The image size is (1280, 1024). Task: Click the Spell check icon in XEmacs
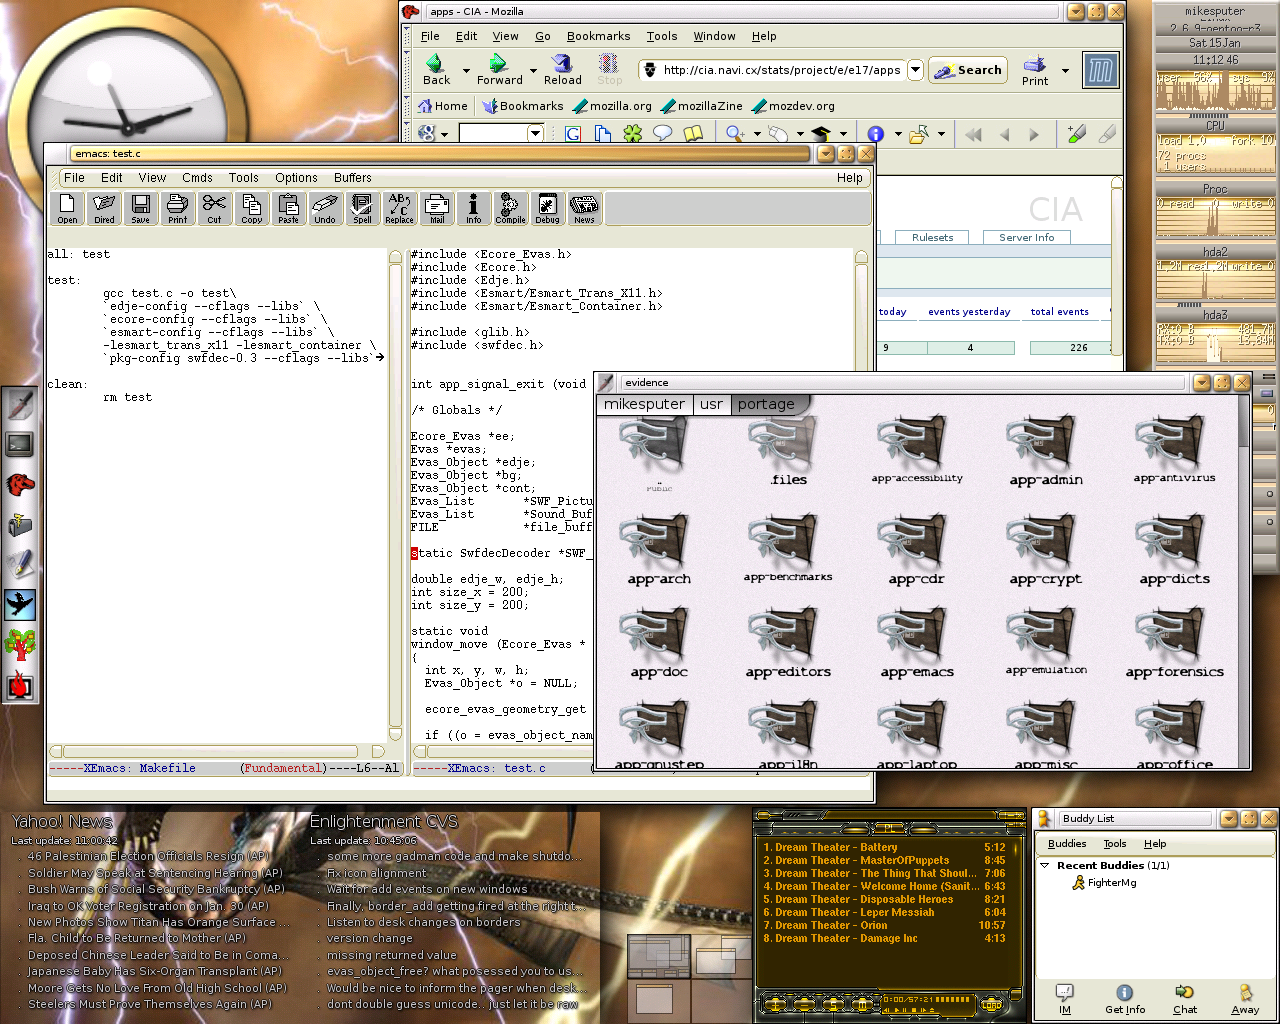363,208
